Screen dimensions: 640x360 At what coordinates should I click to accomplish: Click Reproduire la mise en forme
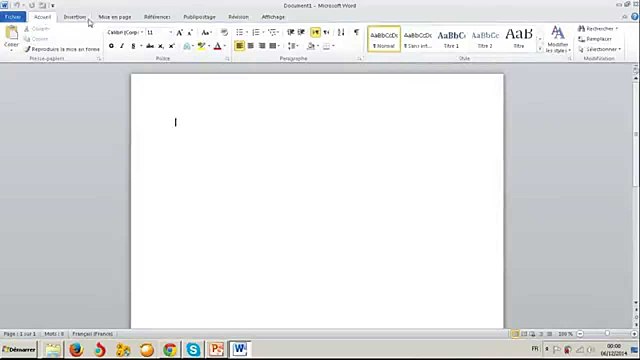(x=62, y=49)
